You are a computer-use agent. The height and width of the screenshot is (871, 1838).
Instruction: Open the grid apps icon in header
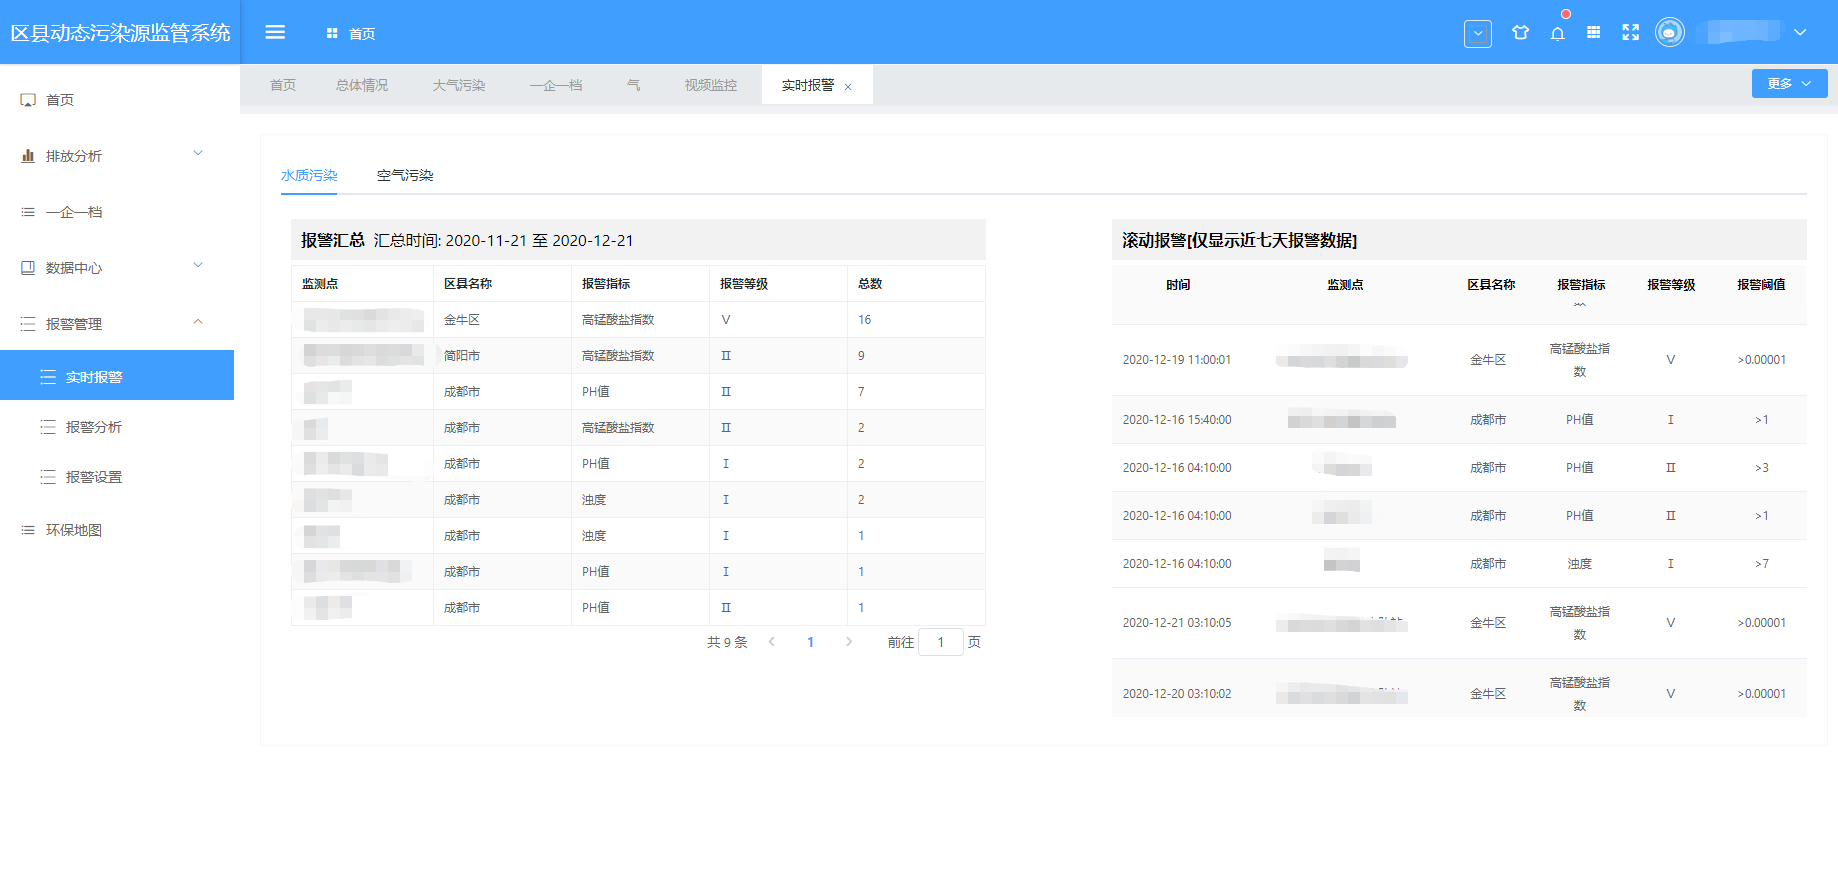coord(1593,32)
